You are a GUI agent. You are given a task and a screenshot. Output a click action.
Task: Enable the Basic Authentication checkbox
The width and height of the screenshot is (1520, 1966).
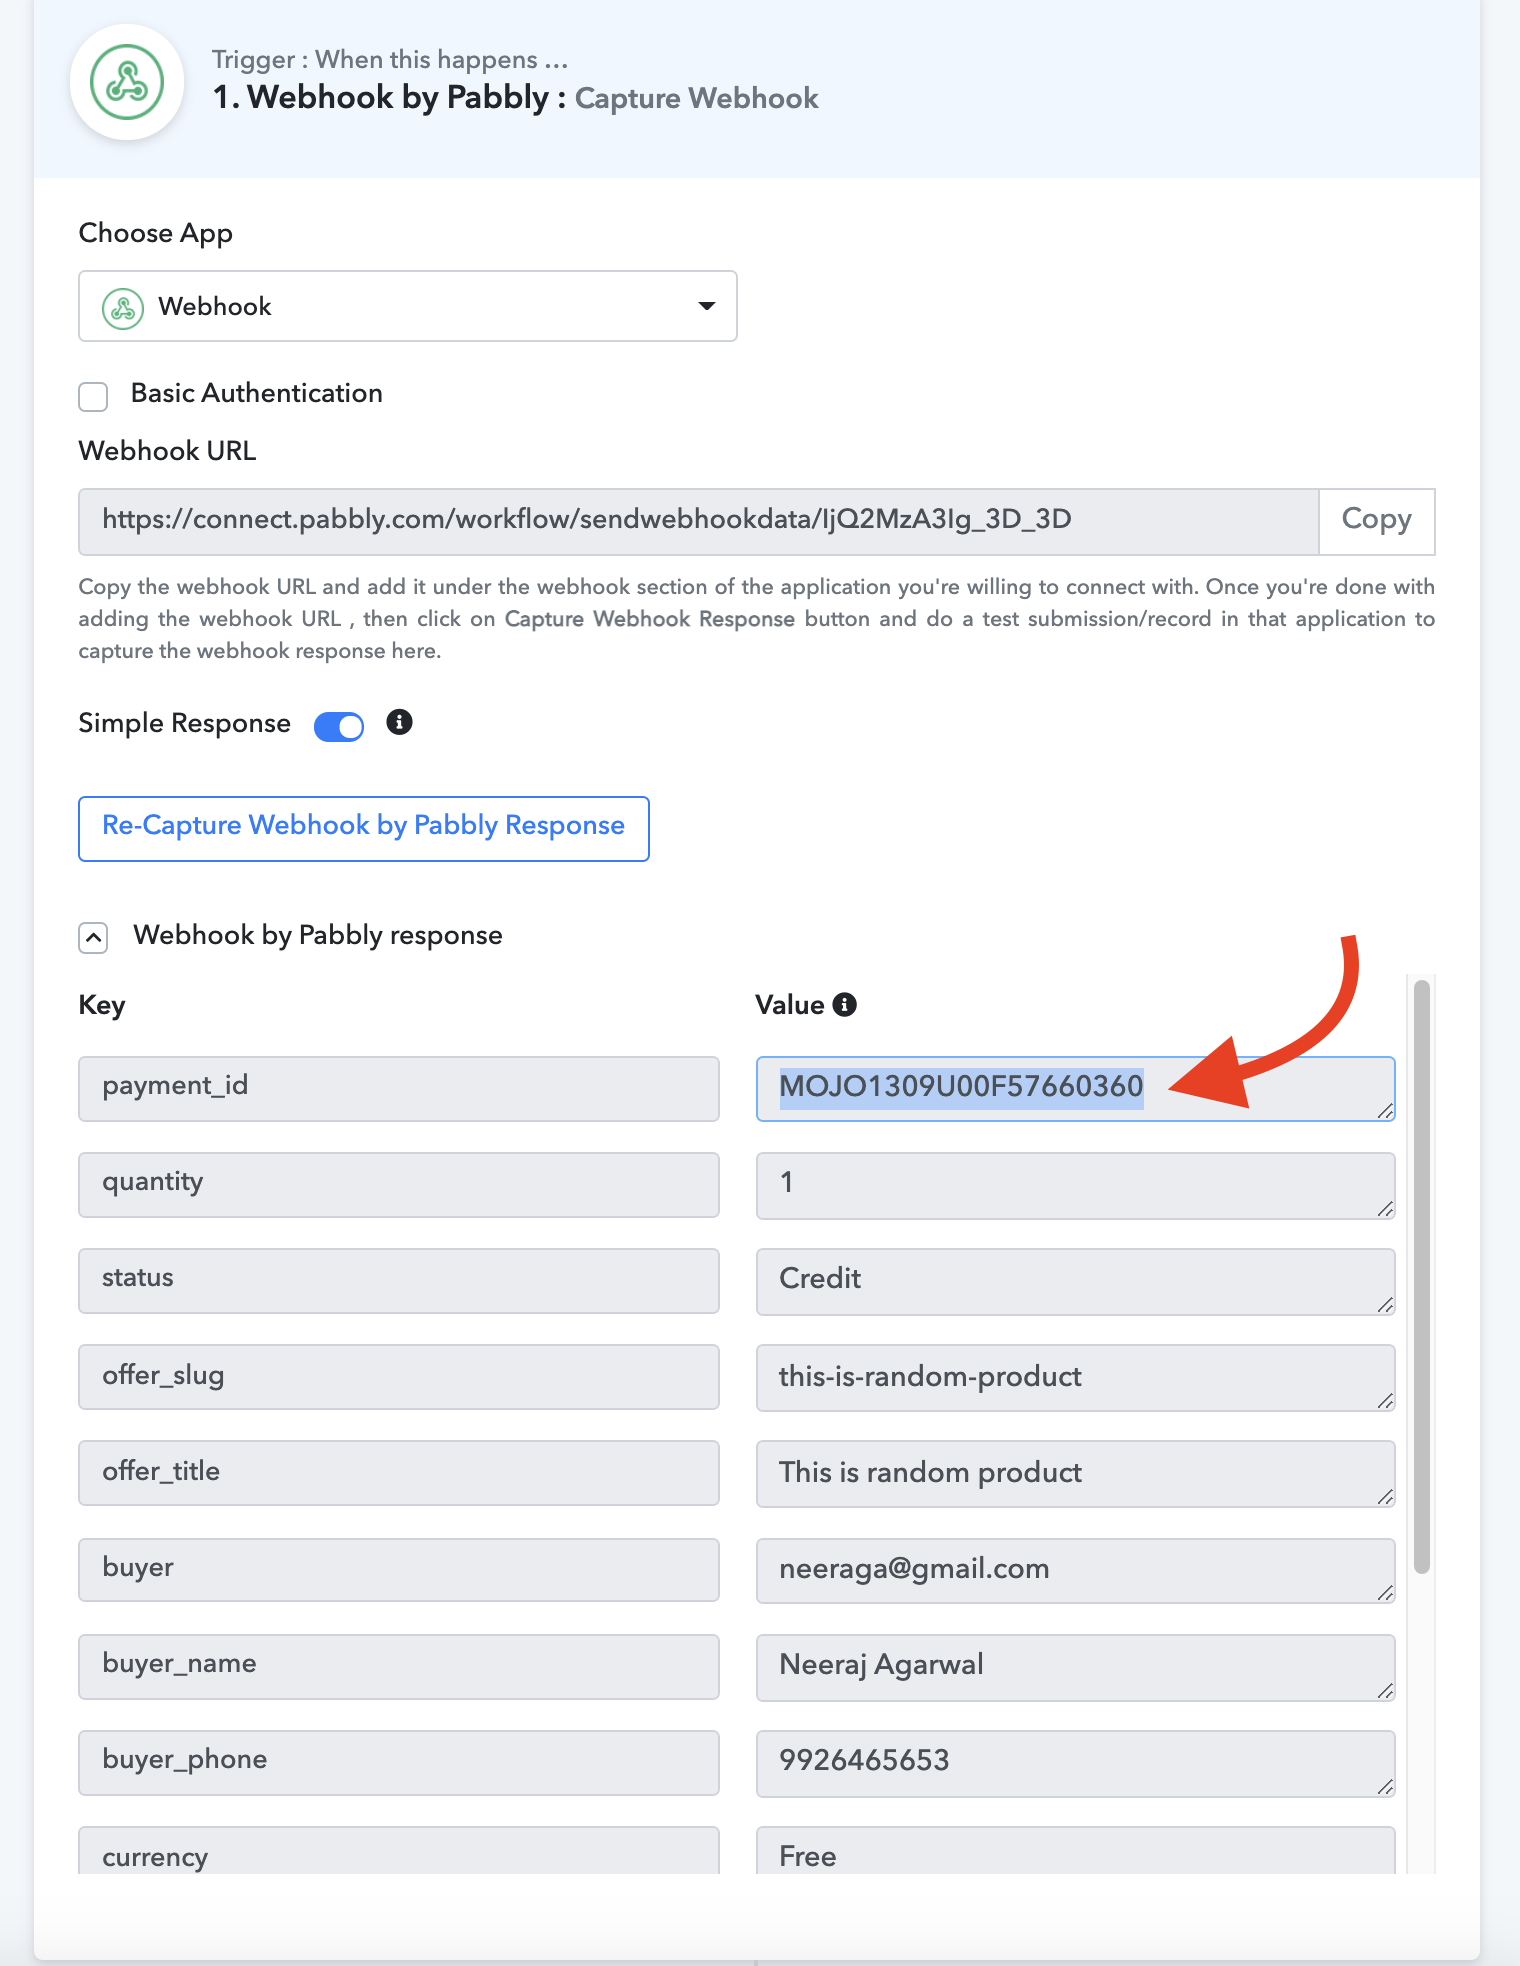93,396
